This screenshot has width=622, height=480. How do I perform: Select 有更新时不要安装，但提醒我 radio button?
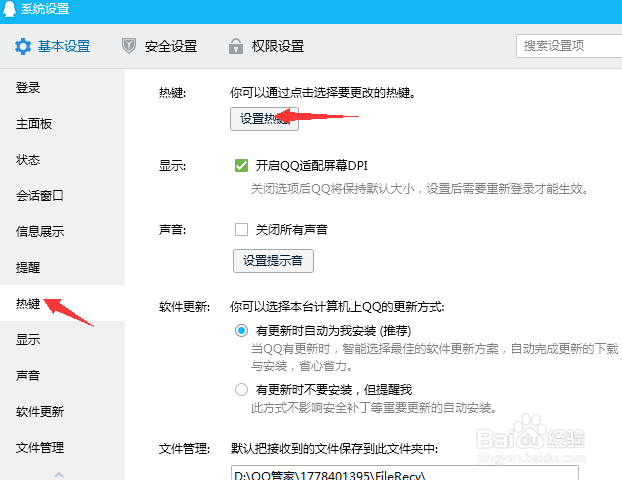click(241, 390)
